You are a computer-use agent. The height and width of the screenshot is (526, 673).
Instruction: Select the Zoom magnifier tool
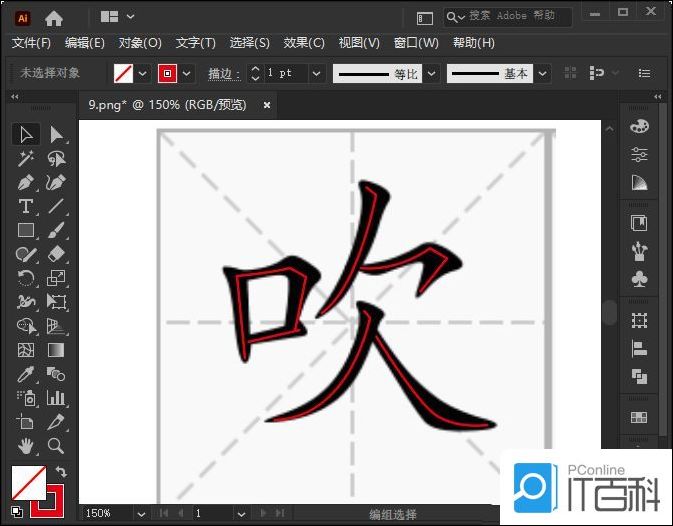(x=56, y=446)
